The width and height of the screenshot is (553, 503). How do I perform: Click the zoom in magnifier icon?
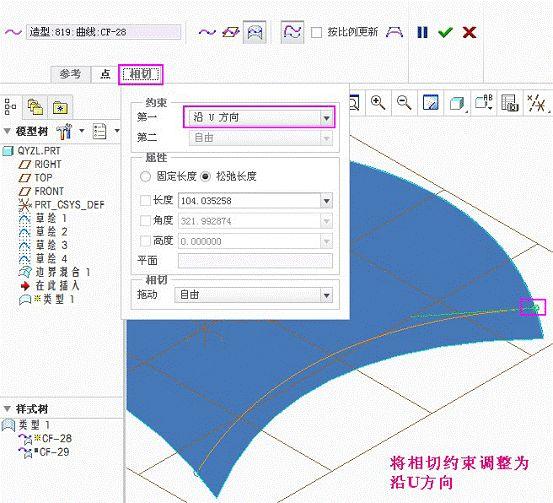tap(378, 103)
